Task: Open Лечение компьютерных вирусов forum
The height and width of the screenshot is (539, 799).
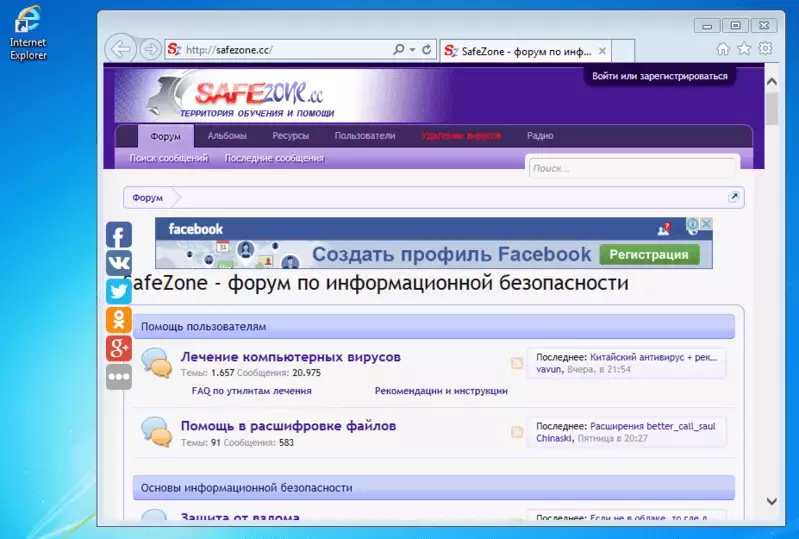Action: click(290, 357)
